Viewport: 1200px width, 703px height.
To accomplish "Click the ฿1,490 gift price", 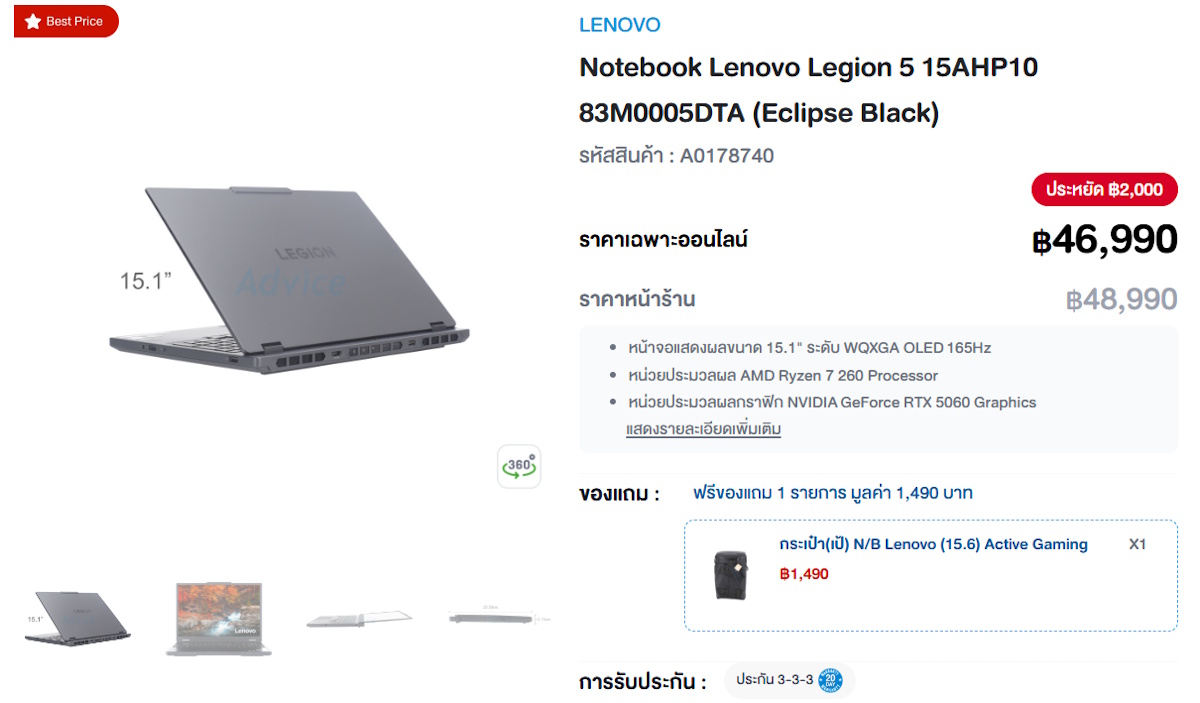I will [x=804, y=574].
